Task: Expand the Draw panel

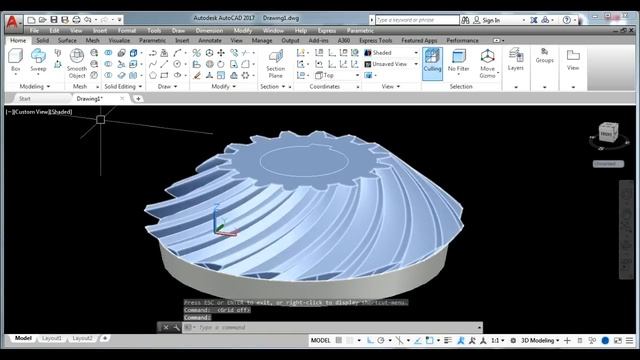Action: (167, 87)
